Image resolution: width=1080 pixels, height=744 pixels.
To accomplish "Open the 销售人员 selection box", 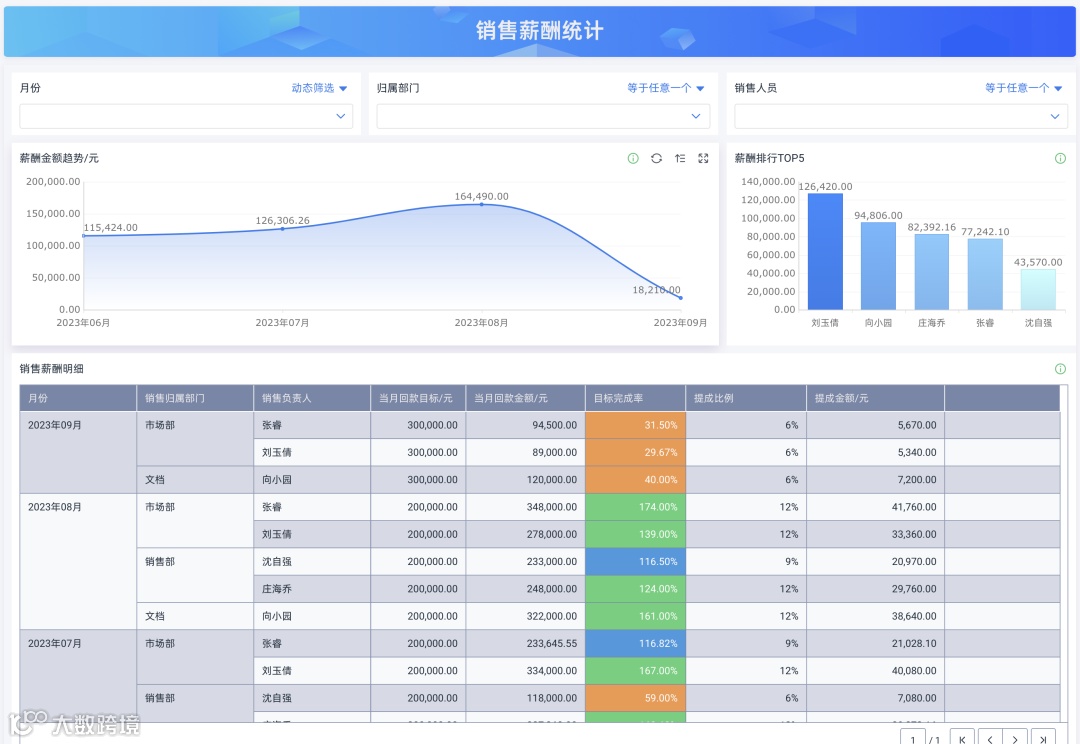I will (x=901, y=116).
